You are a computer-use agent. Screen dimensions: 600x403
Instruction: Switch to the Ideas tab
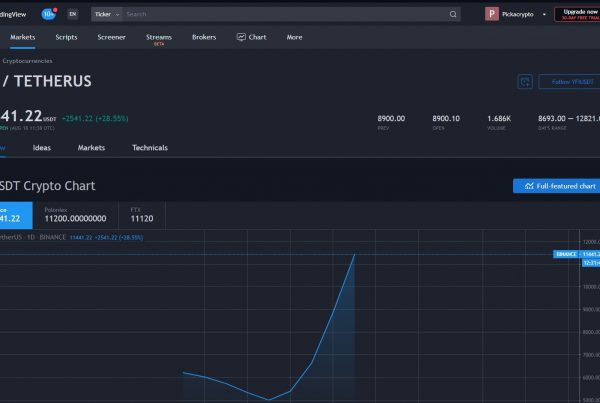point(42,148)
